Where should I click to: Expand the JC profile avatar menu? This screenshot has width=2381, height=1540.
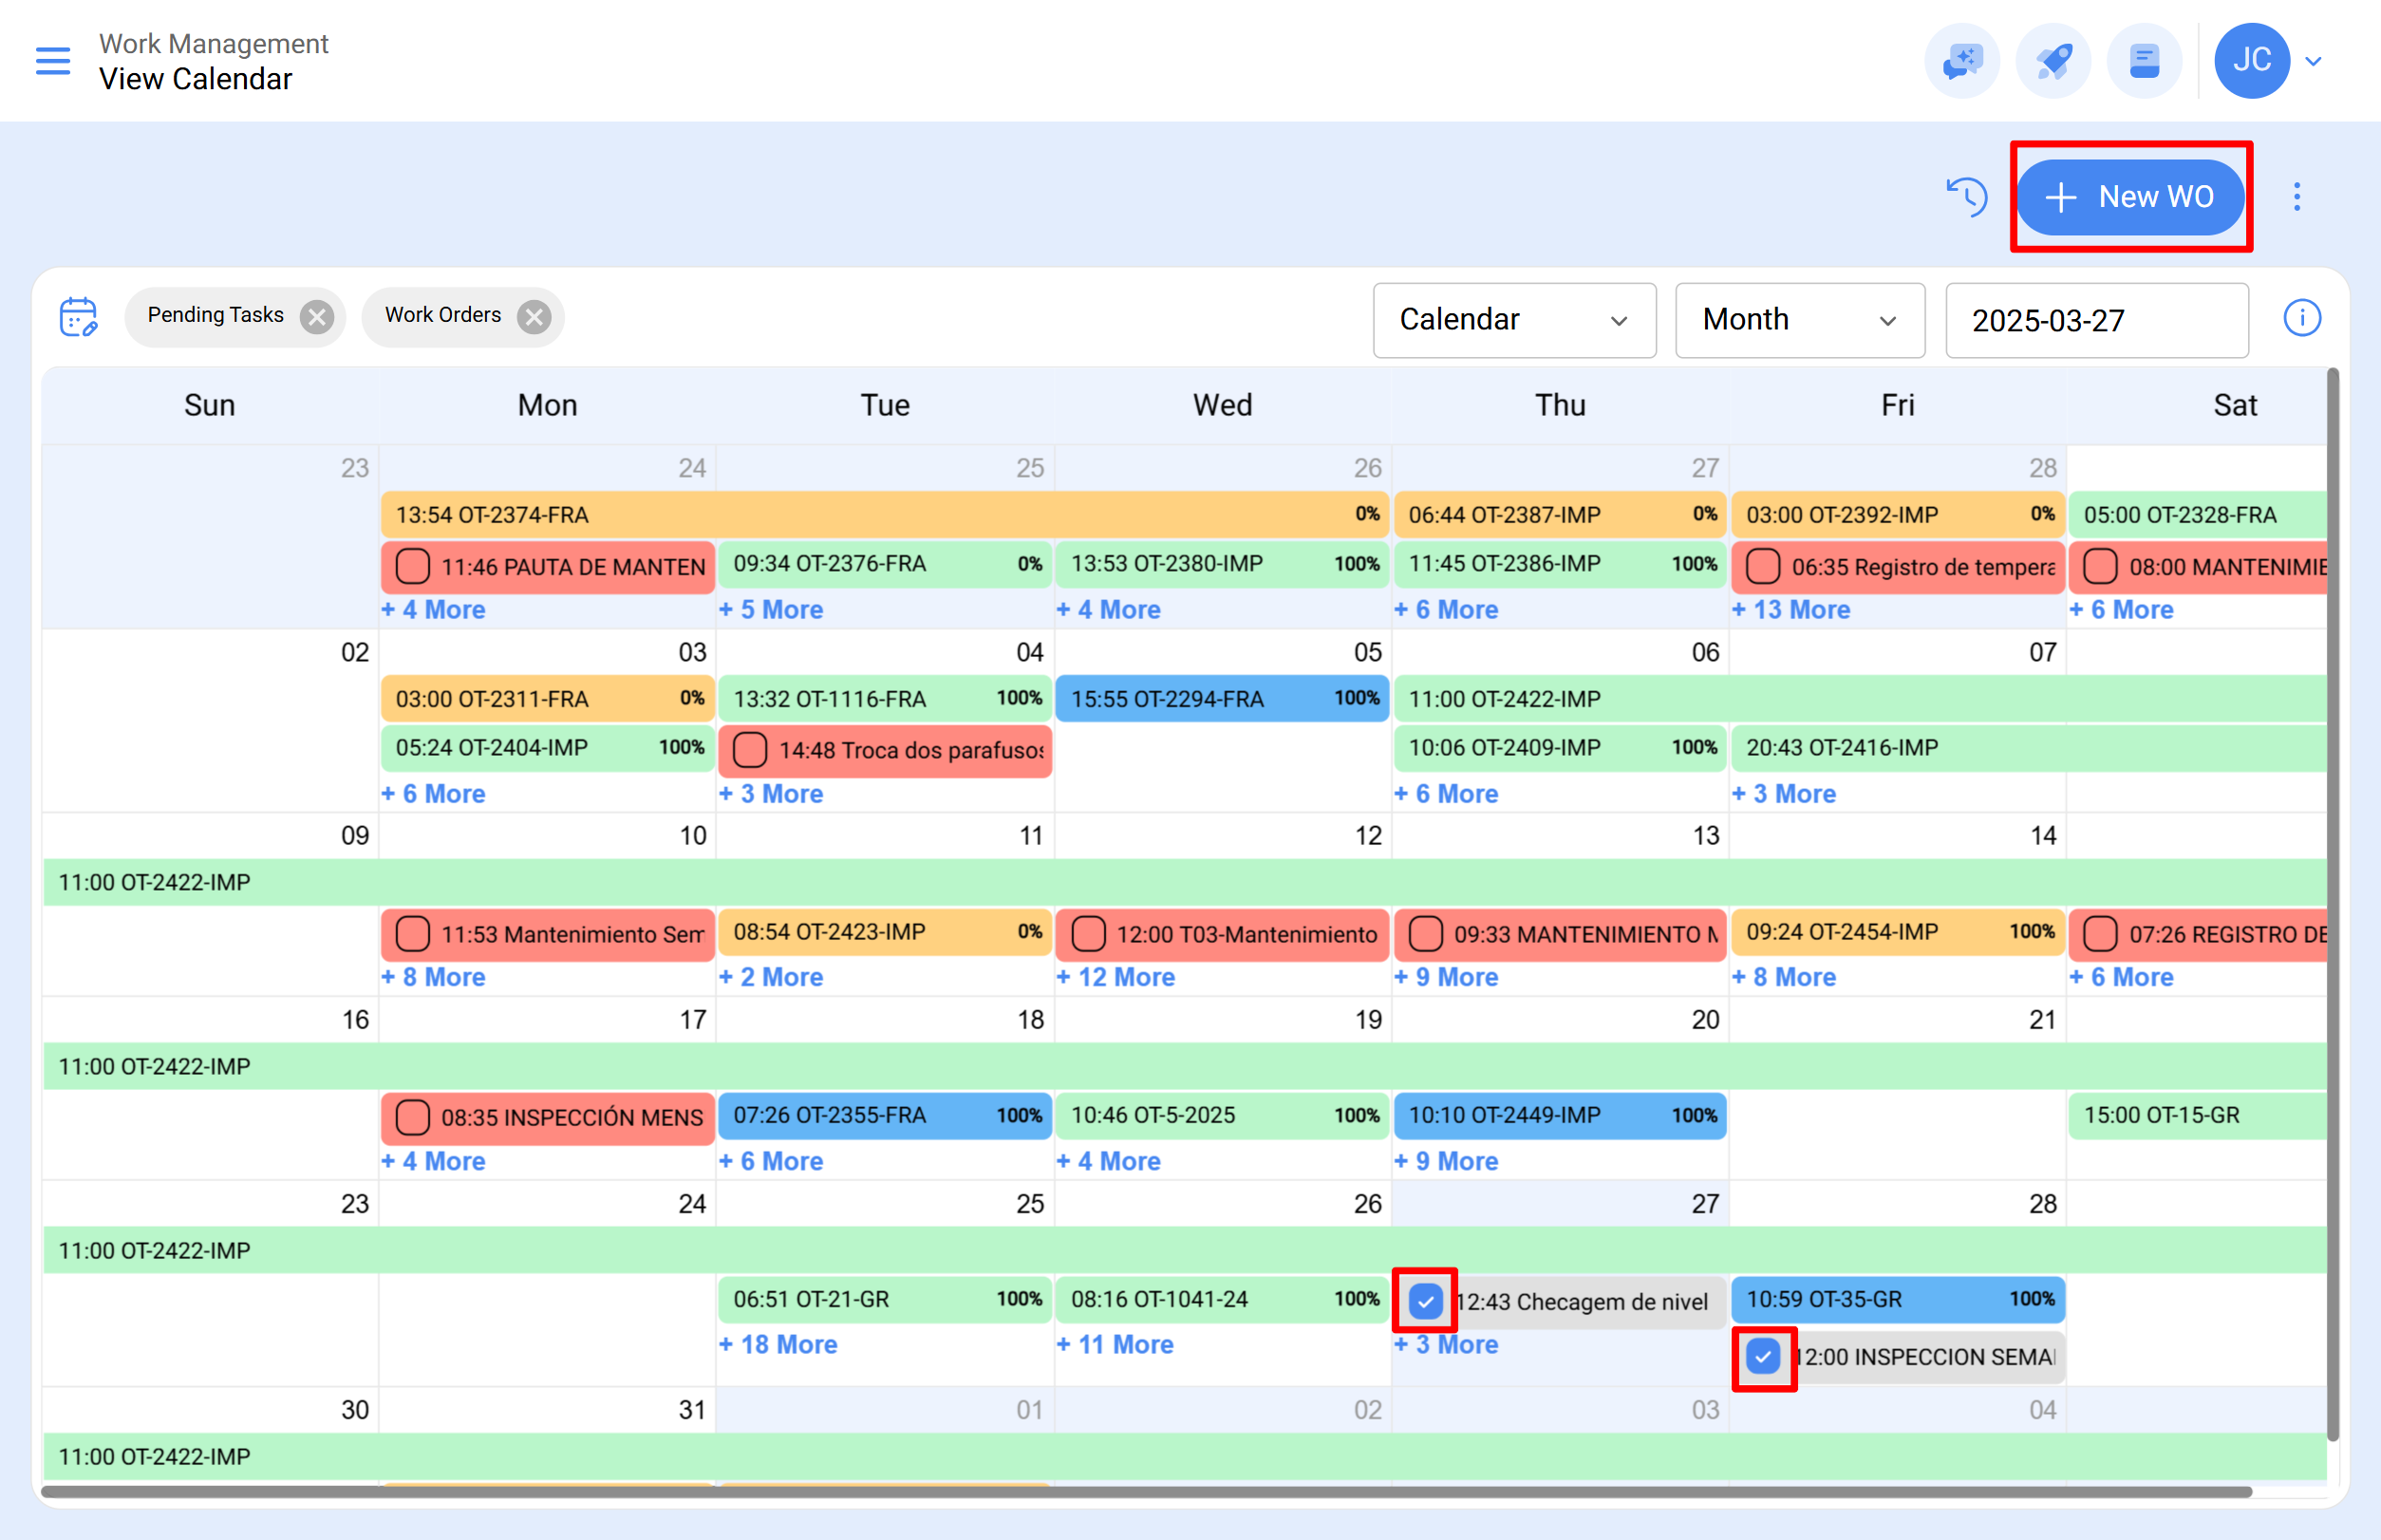click(2252, 61)
